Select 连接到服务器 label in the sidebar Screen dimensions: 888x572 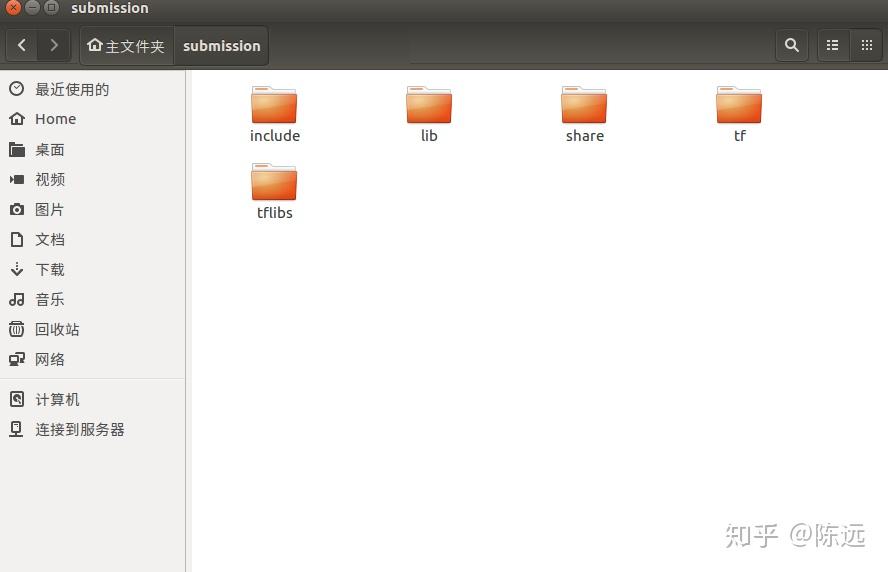80,429
